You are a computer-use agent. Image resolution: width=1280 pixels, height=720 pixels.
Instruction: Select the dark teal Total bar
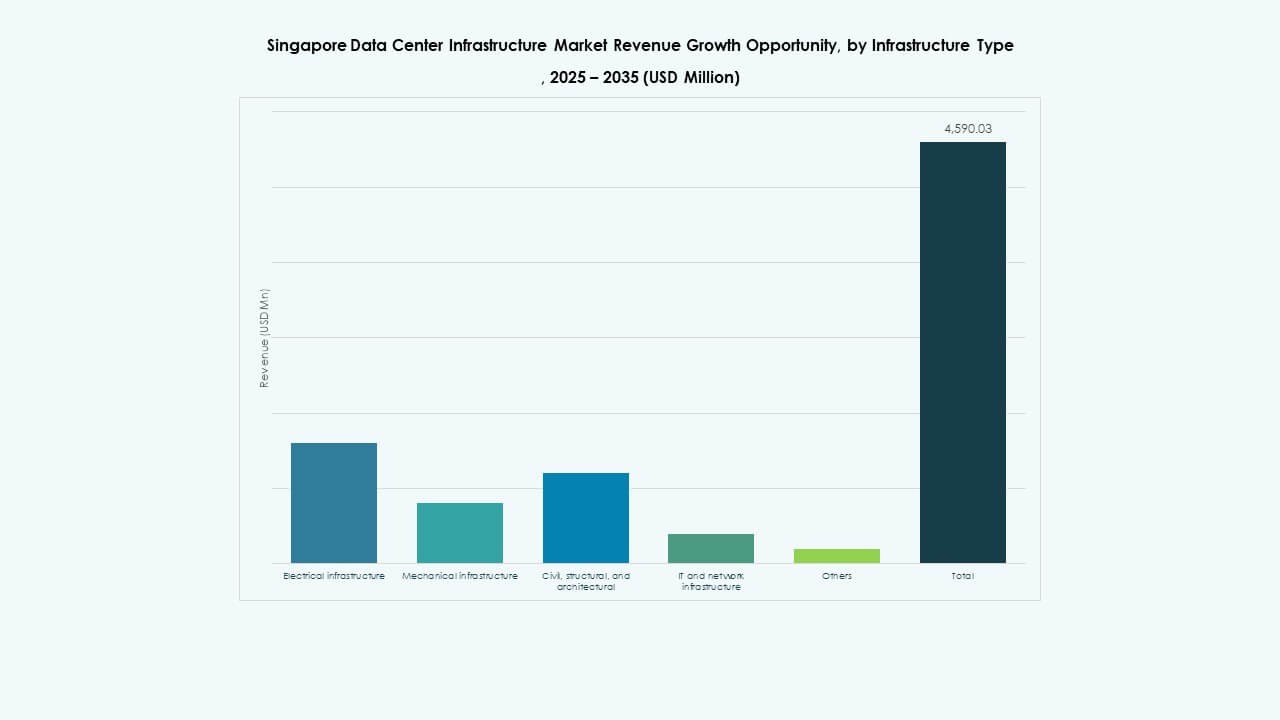point(962,350)
